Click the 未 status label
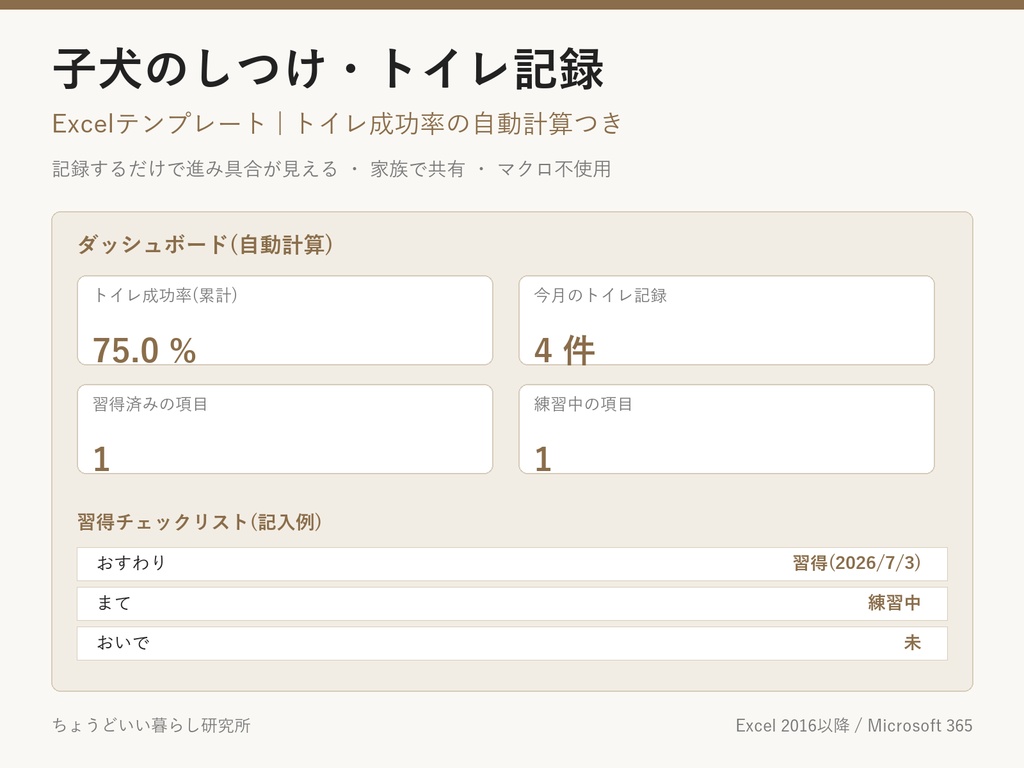This screenshot has height=768, width=1024. tap(912, 643)
